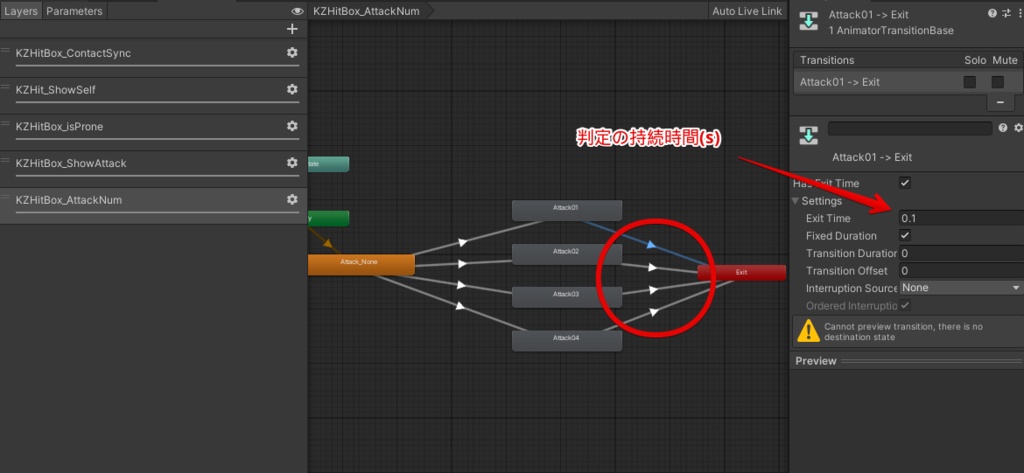Open settings gear for KZHitBox_ContactSync layer

coord(292,52)
